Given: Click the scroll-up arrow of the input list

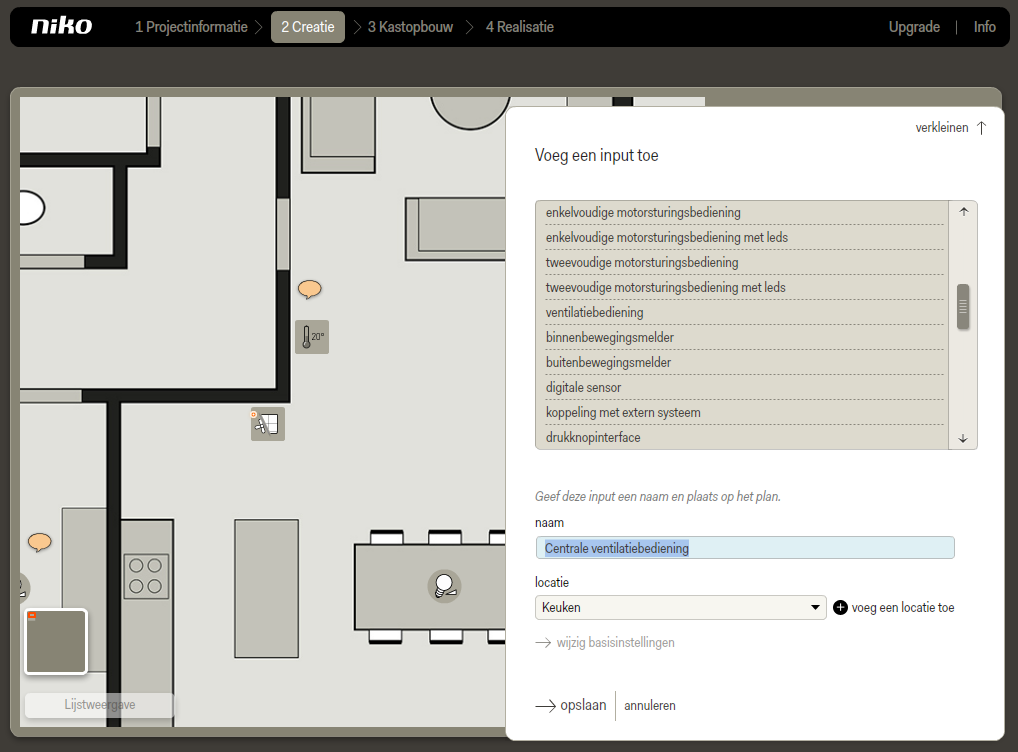Looking at the screenshot, I should pos(963,212).
